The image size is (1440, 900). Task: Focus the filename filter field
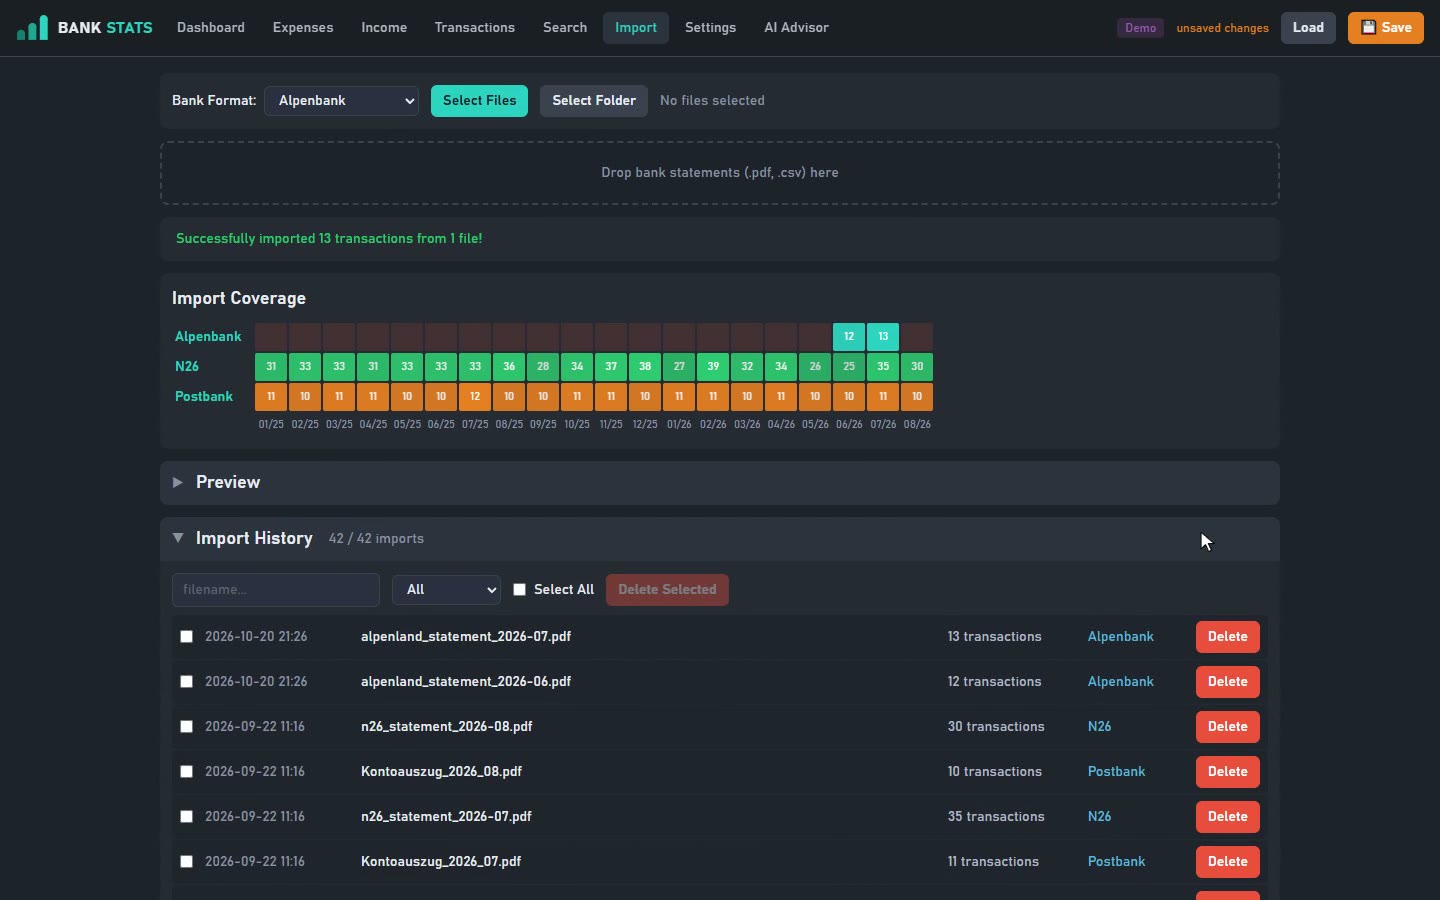pyautogui.click(x=276, y=590)
